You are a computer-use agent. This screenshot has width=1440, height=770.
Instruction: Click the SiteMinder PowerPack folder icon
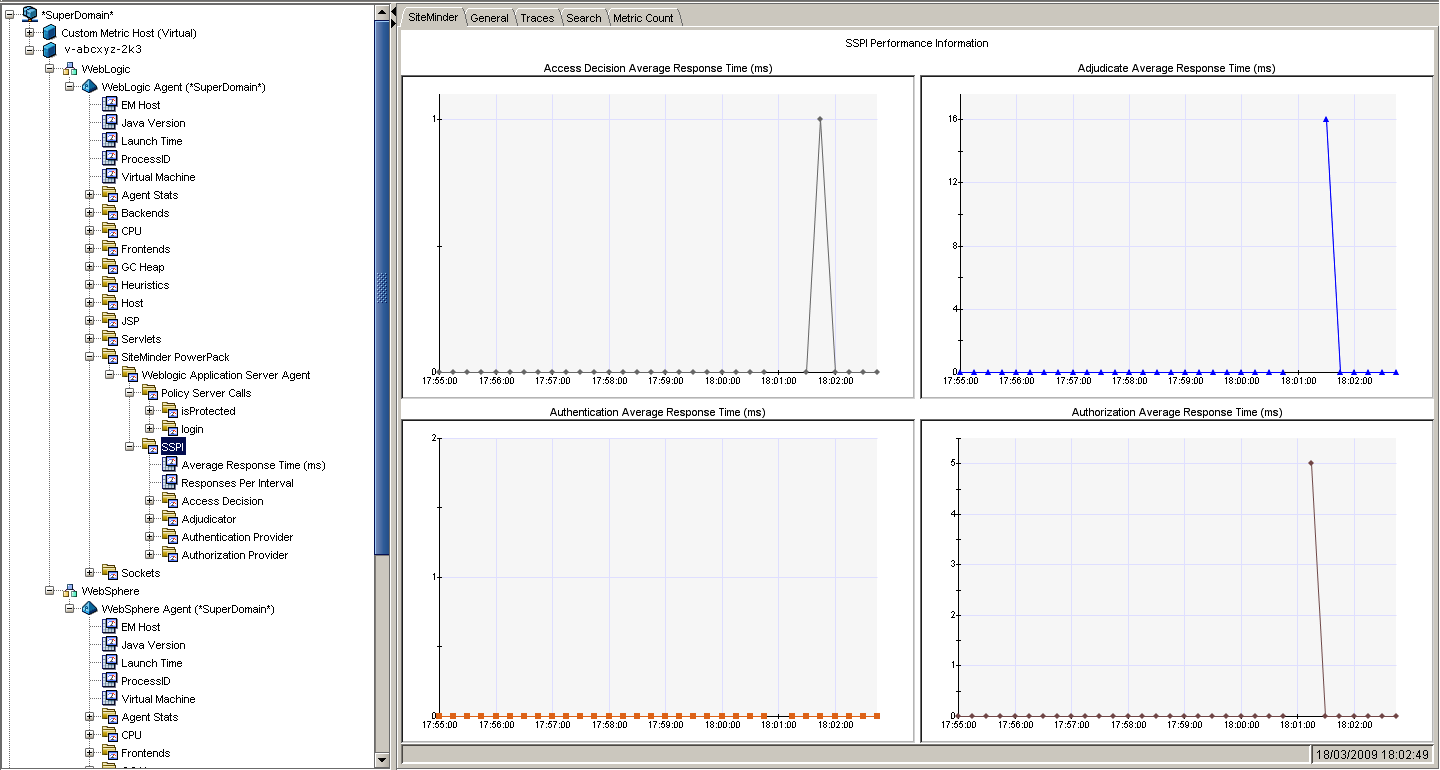110,357
